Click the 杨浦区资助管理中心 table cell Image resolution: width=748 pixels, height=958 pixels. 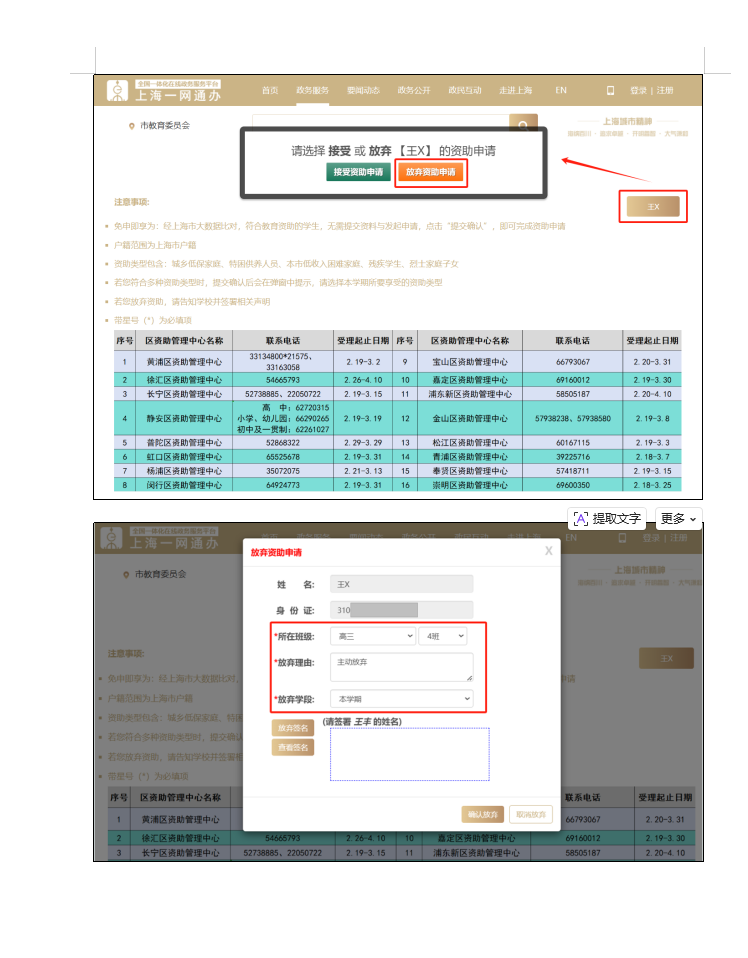click(184, 471)
